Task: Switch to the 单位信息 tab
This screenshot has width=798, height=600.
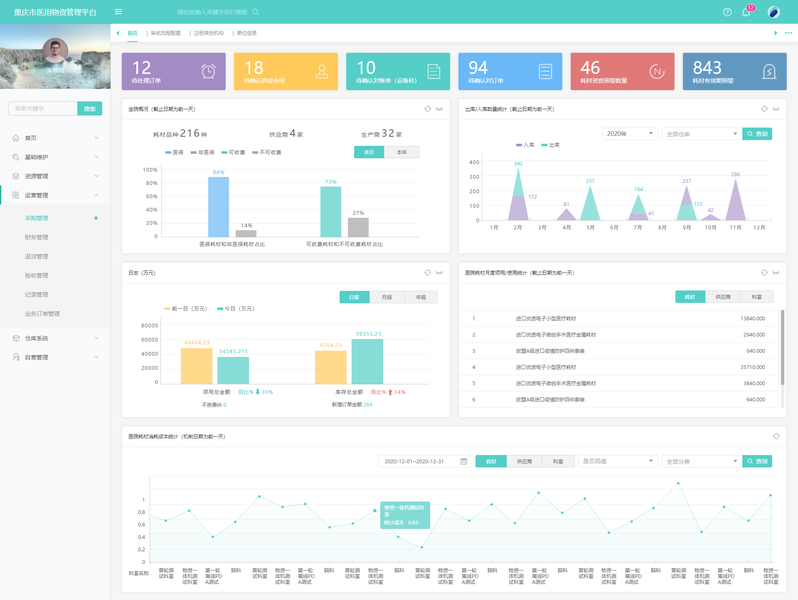Action: [247, 33]
